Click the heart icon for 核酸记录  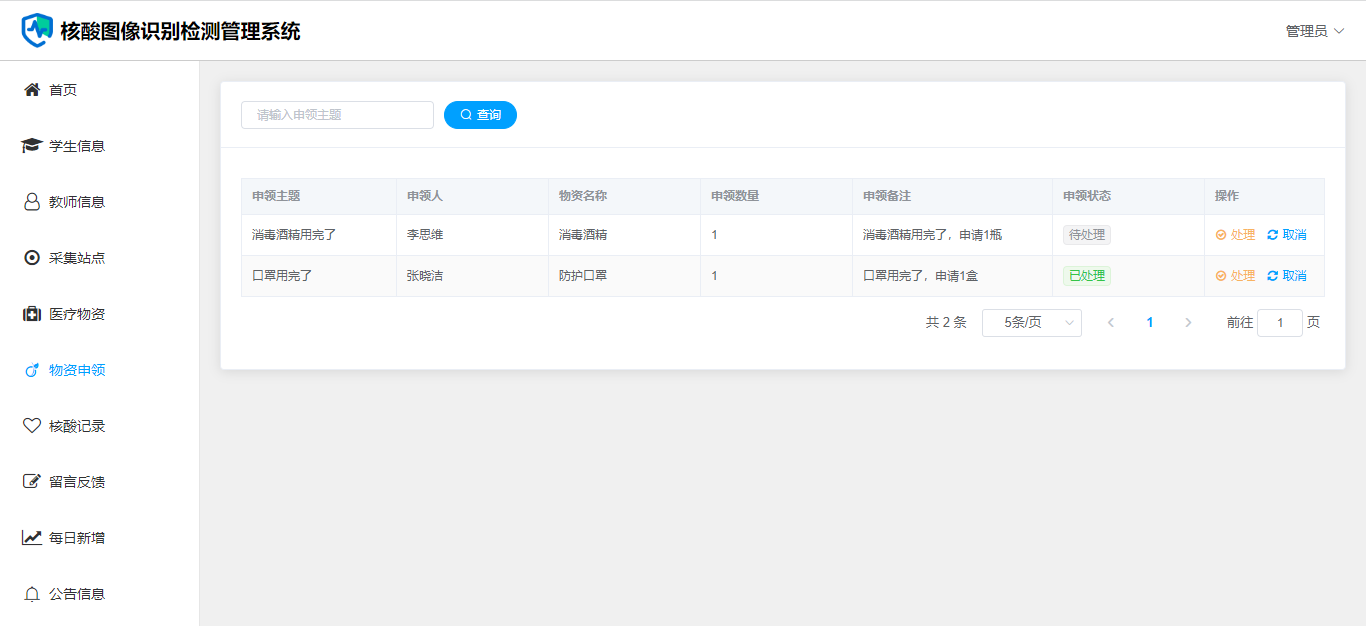[32, 426]
